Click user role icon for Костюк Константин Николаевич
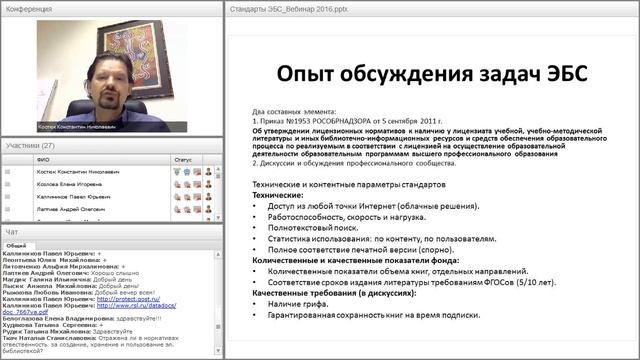 209,172
